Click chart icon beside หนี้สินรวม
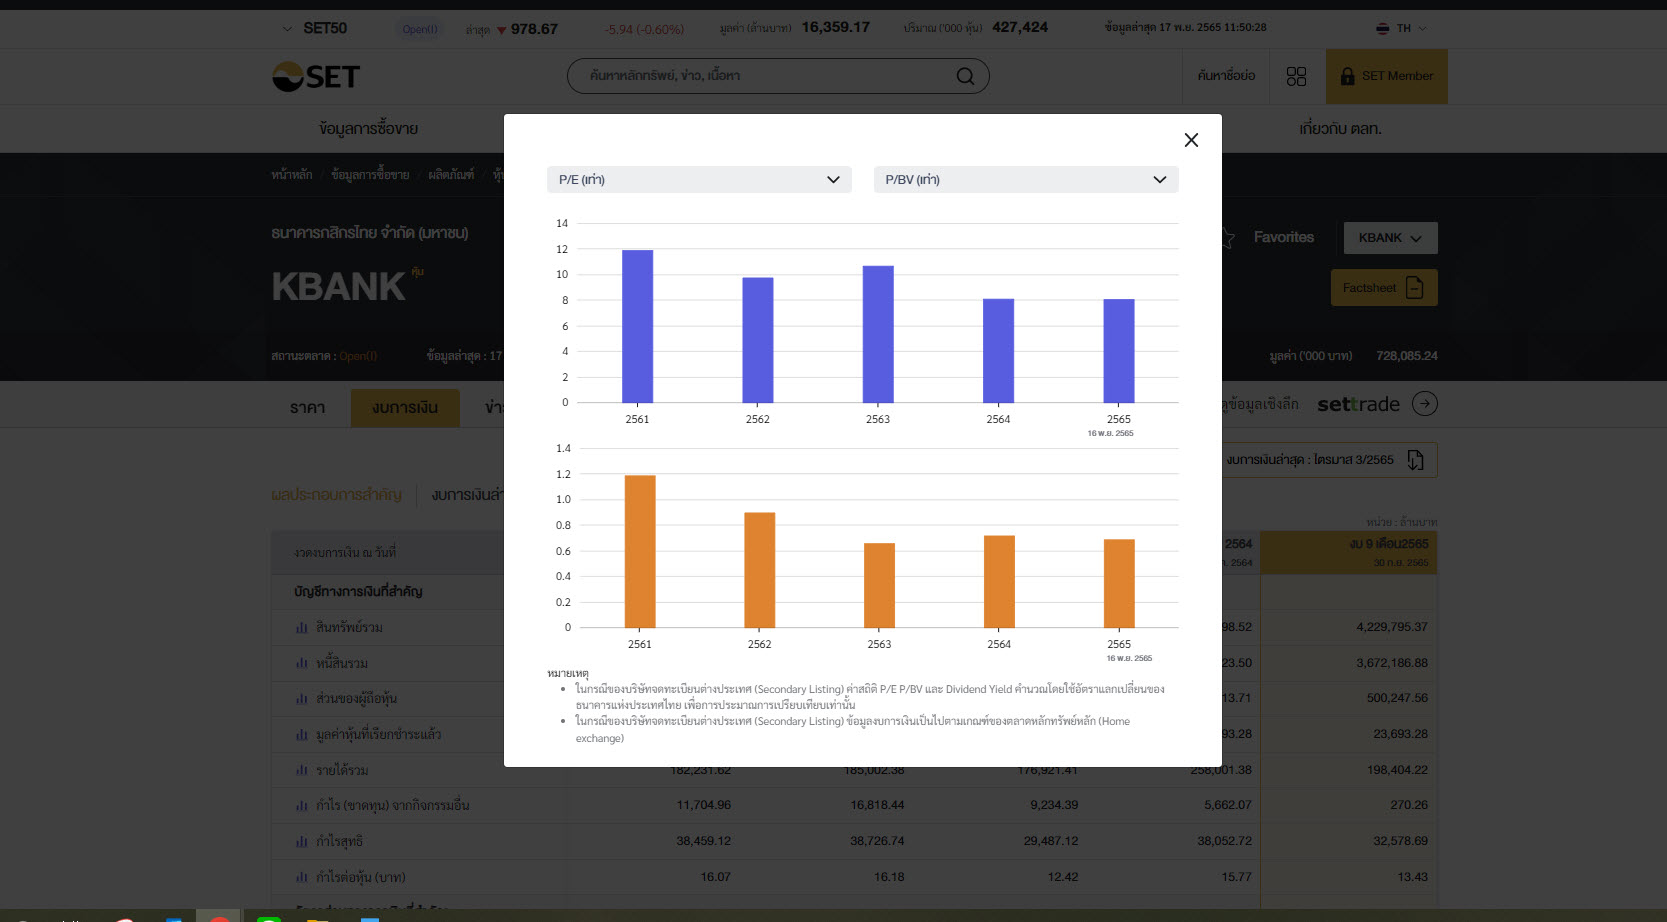 coord(301,664)
